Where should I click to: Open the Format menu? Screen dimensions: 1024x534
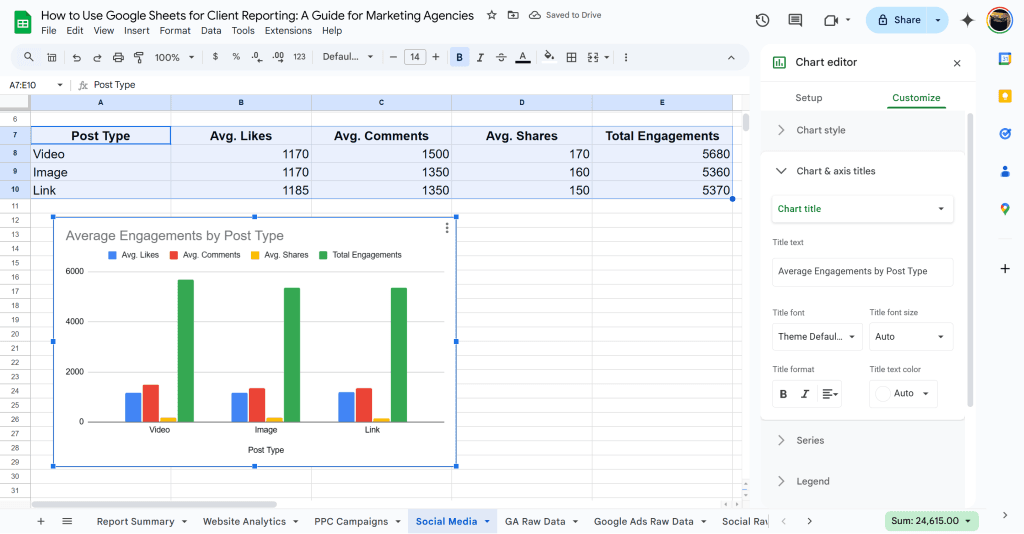click(175, 31)
